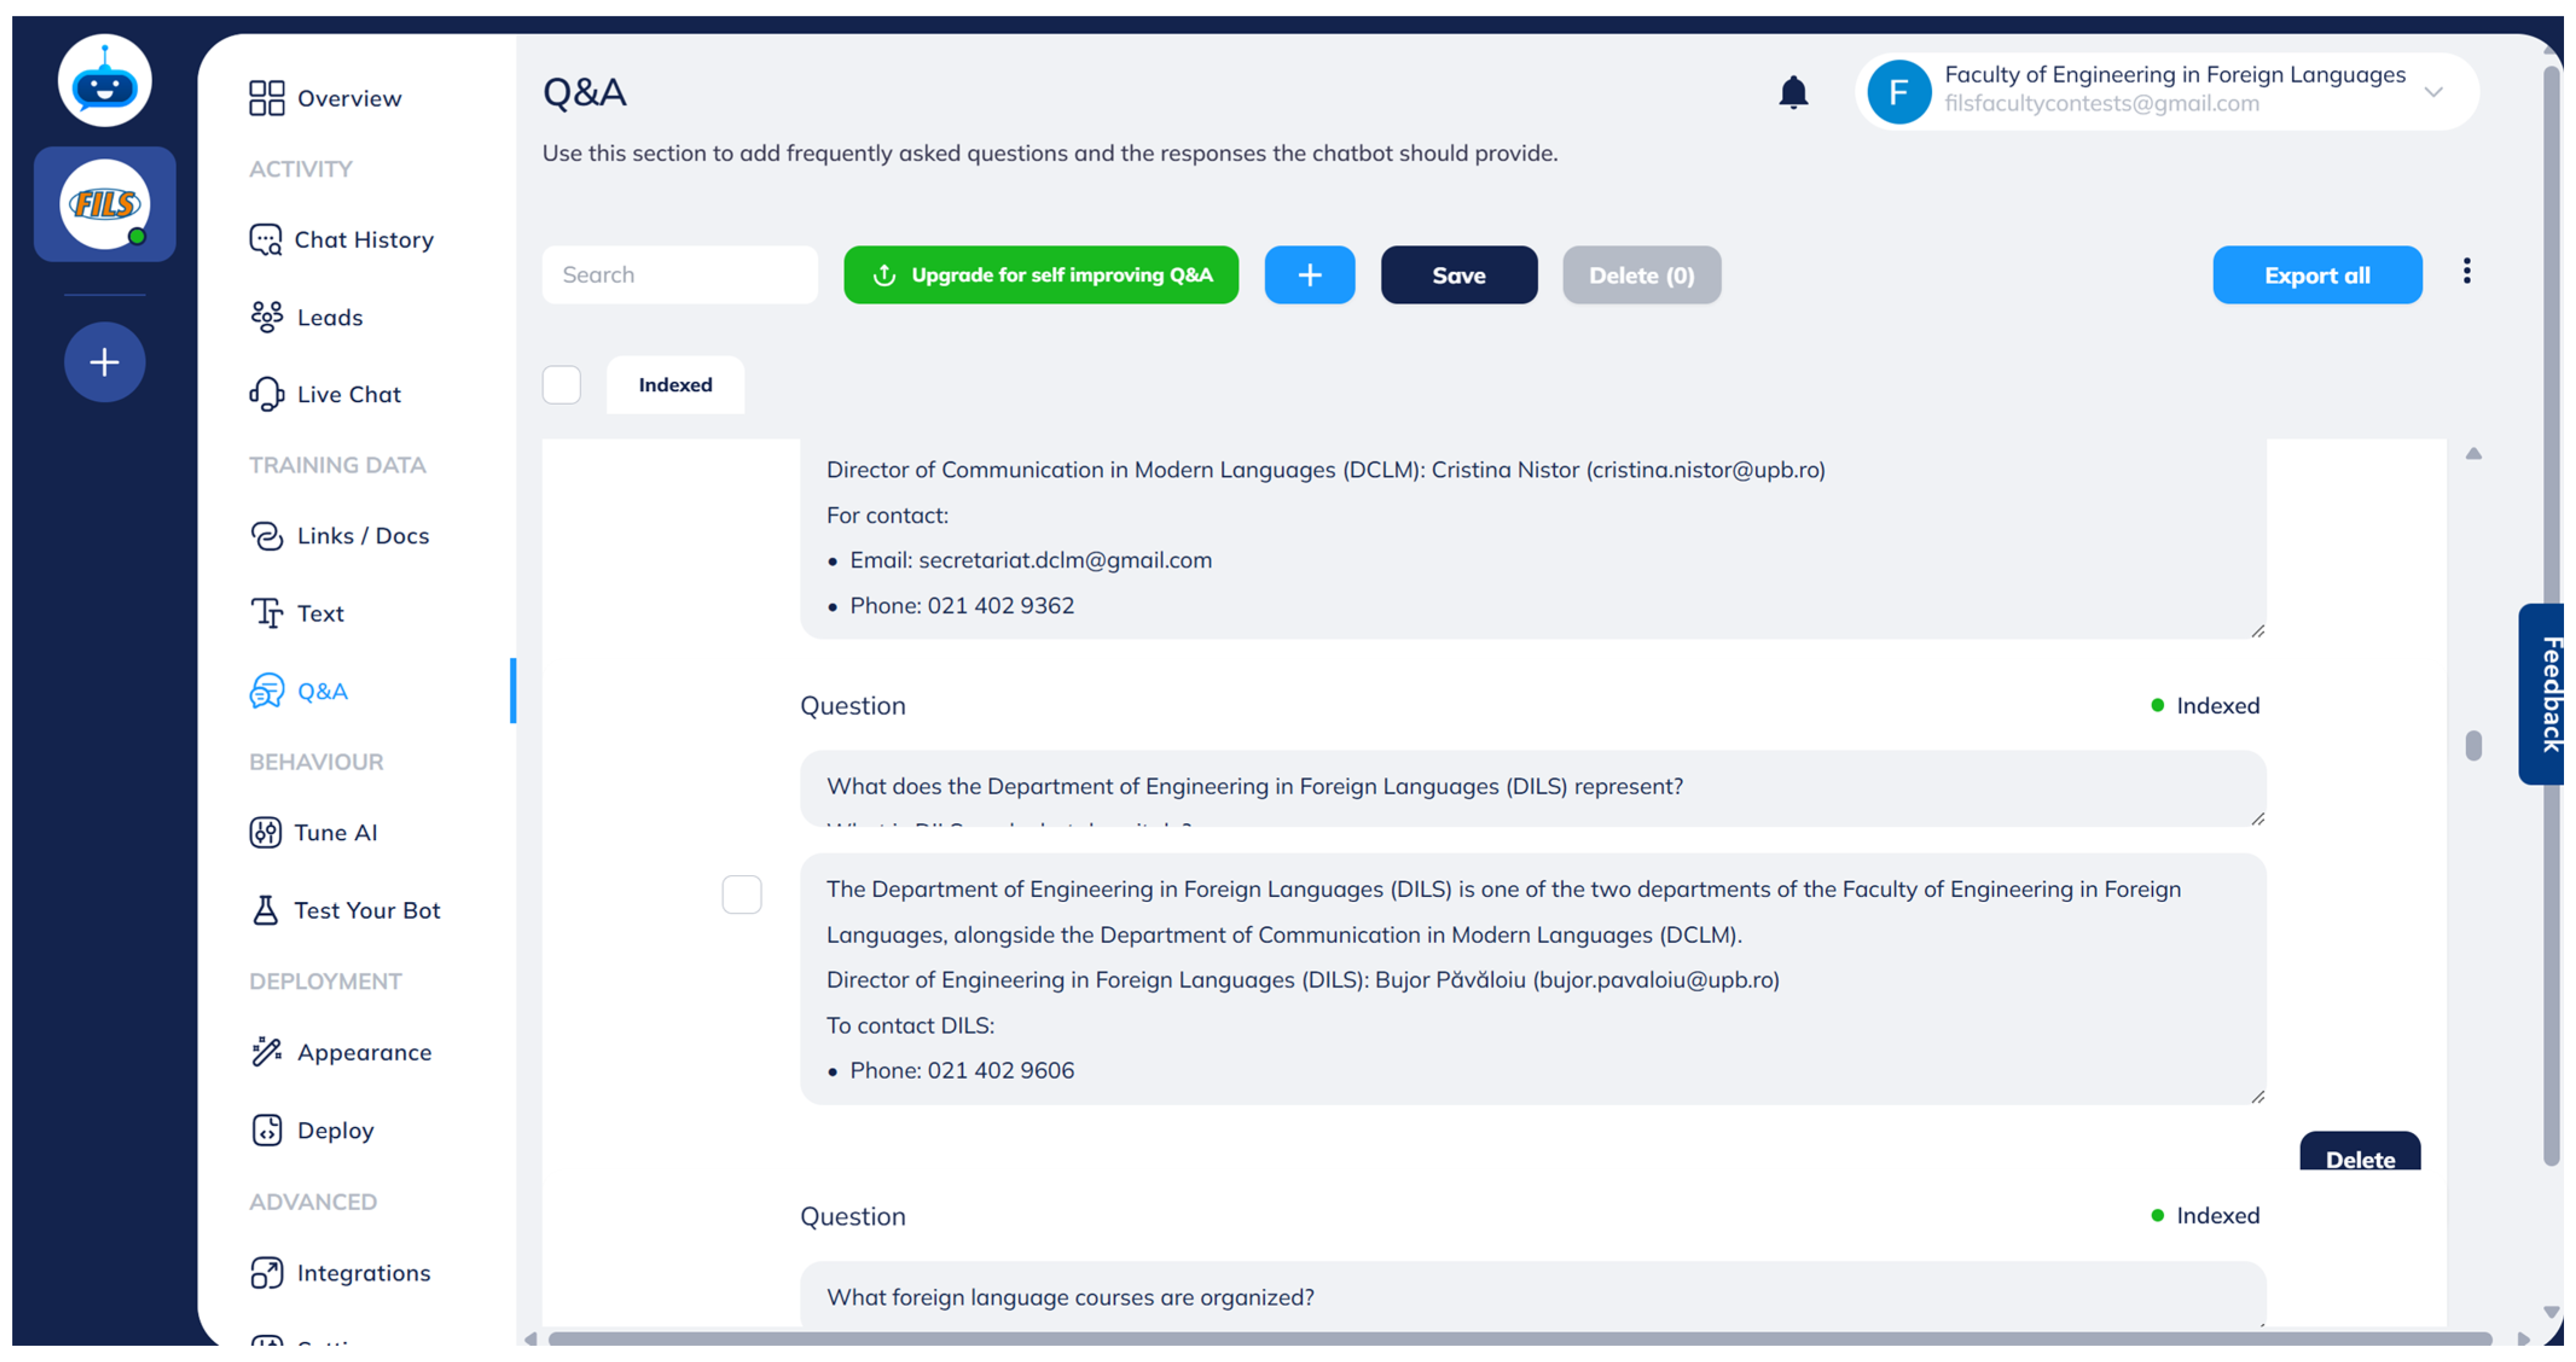Image resolution: width=2576 pixels, height=1362 pixels.
Task: Click the Export all button
Action: click(x=2316, y=275)
